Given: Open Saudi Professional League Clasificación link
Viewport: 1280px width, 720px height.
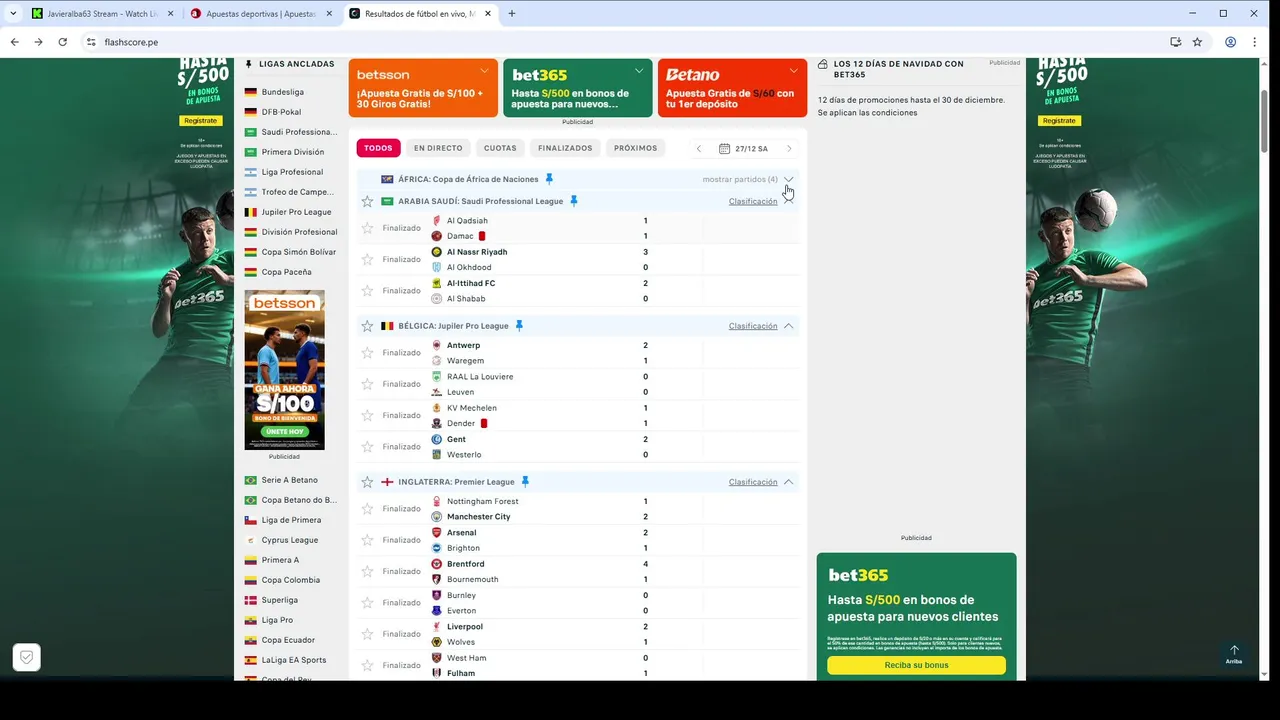Looking at the screenshot, I should (753, 201).
